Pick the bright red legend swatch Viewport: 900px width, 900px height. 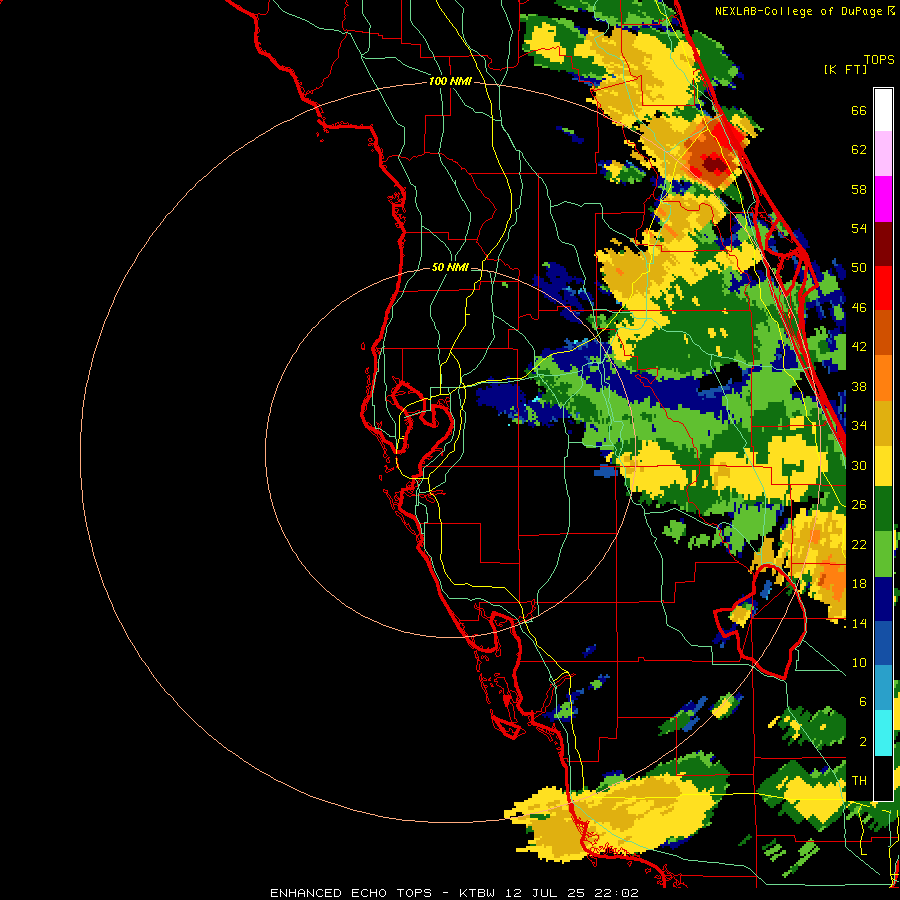(x=883, y=288)
